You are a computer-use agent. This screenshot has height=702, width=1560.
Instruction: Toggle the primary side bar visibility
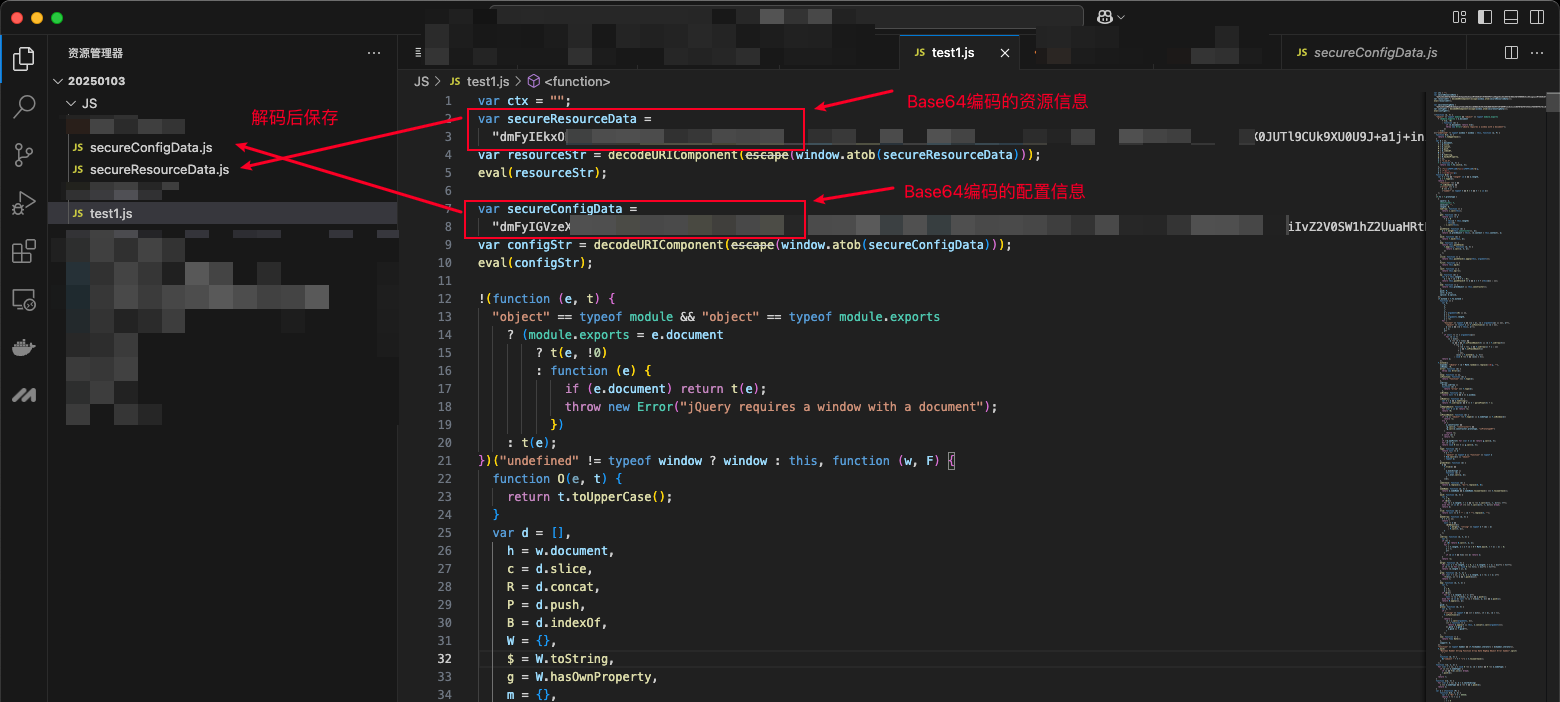pyautogui.click(x=1485, y=18)
